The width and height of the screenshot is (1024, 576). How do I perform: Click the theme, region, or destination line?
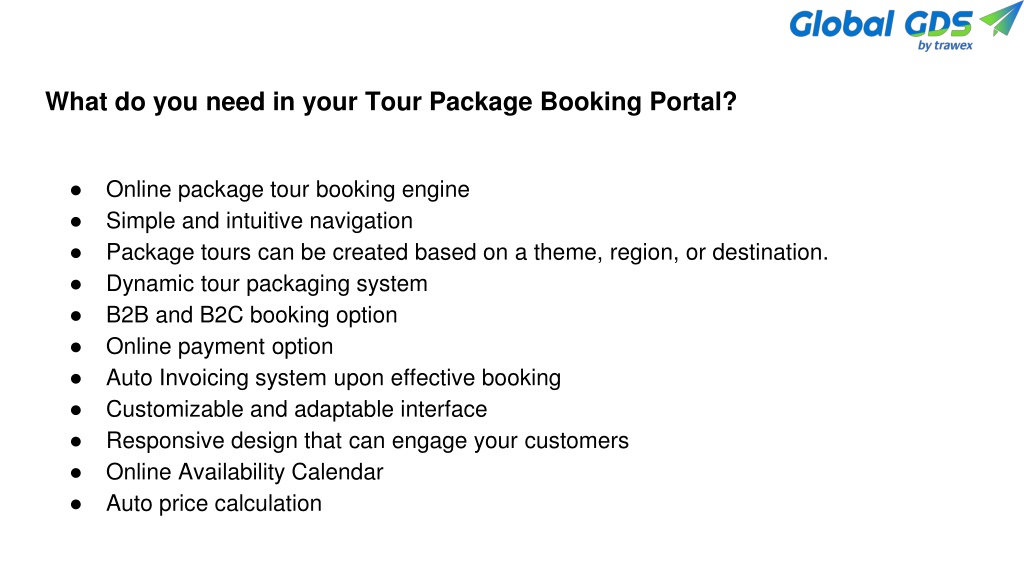tap(467, 253)
